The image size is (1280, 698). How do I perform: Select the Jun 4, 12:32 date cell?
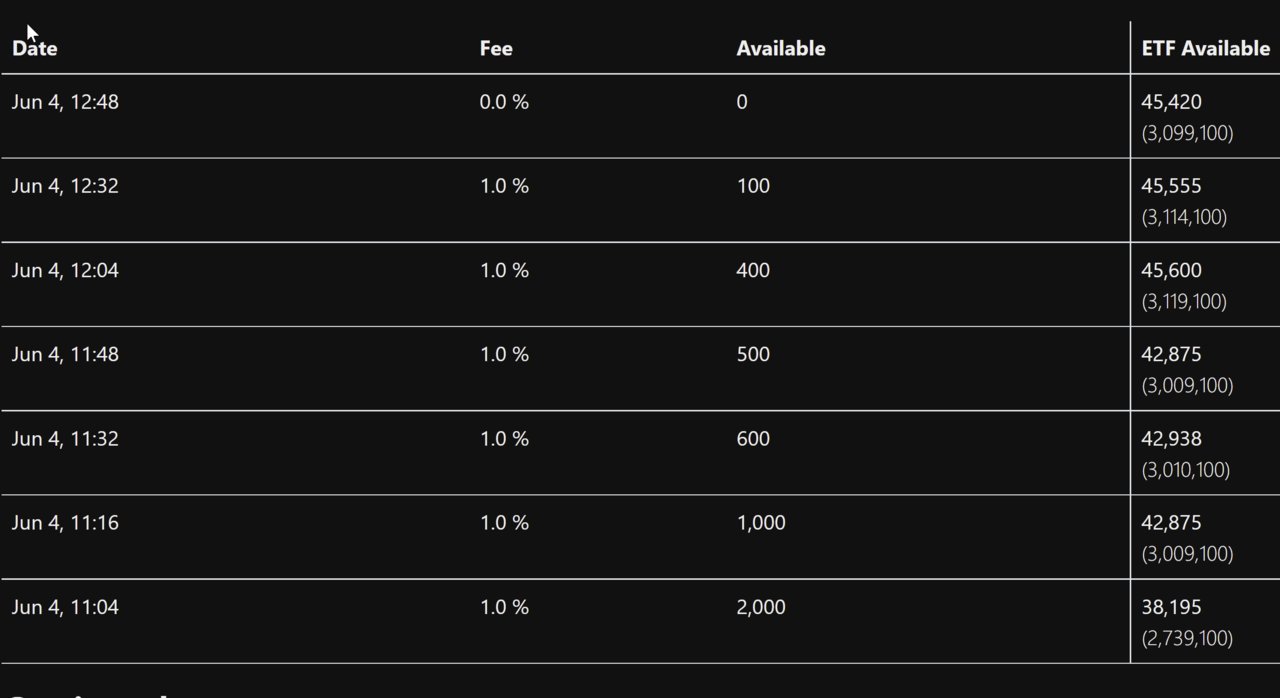[x=65, y=186]
